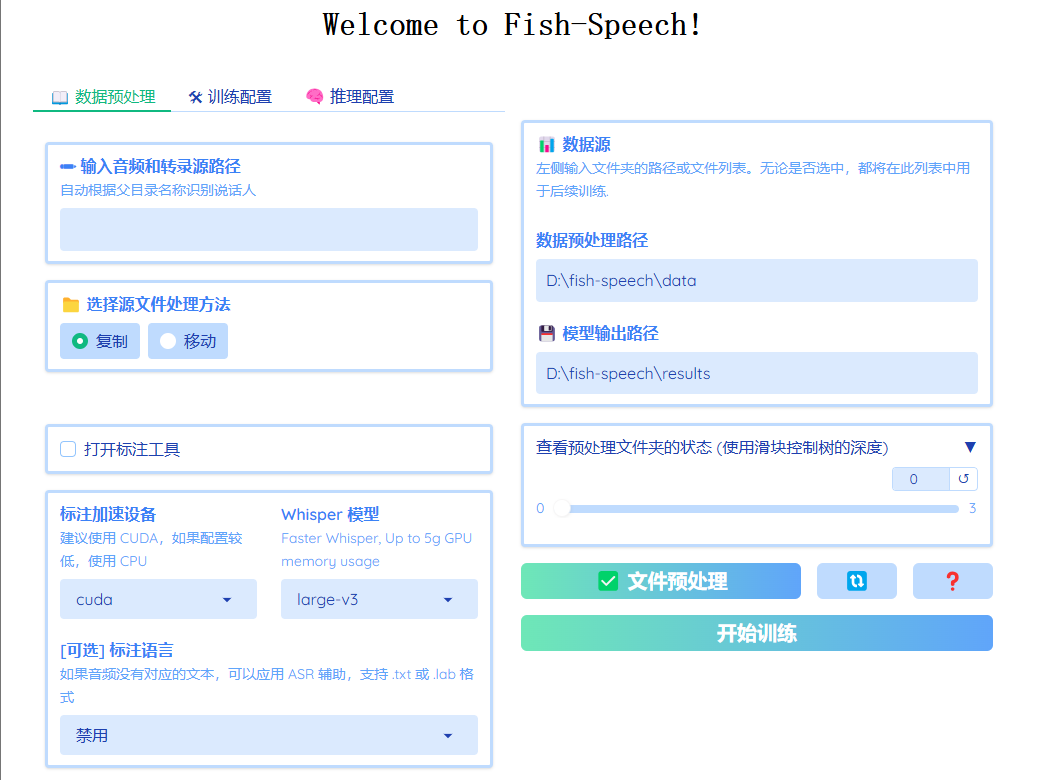Screen dimensions: 1055x780
Task: Click the 数据预处理路径 field D:\fish-speech\data
Action: [x=756, y=281]
